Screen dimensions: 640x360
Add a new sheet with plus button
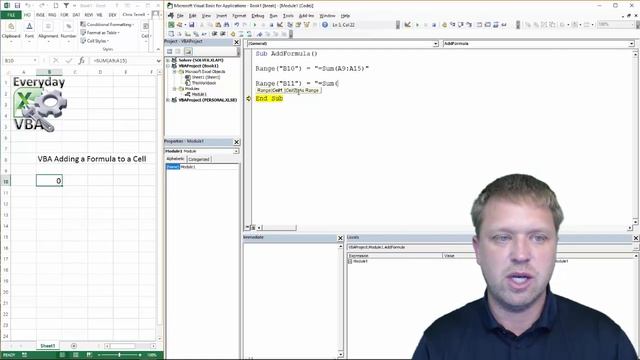(74, 346)
